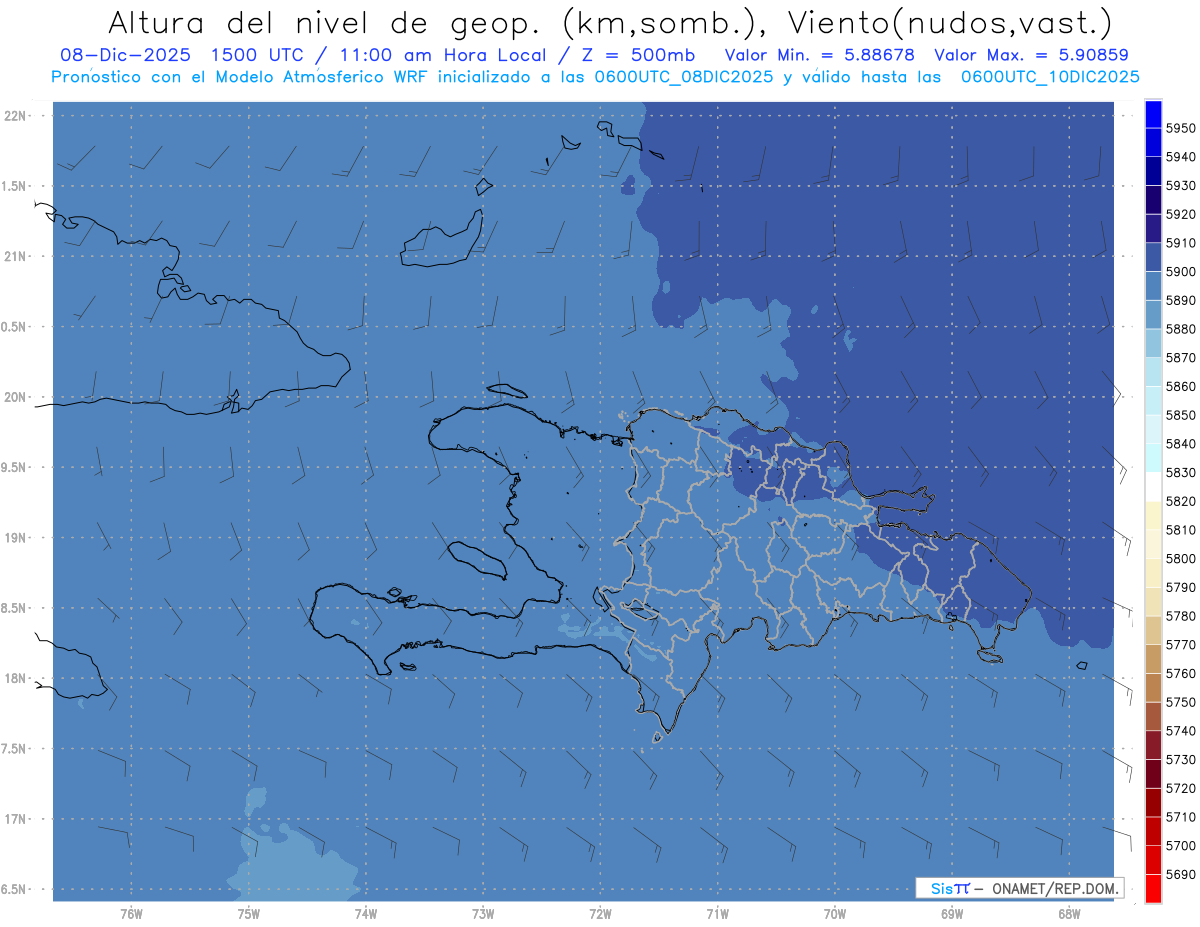The height and width of the screenshot is (927, 1200).
Task: Click the '20N' latitude axis label
Action: pos(17,397)
